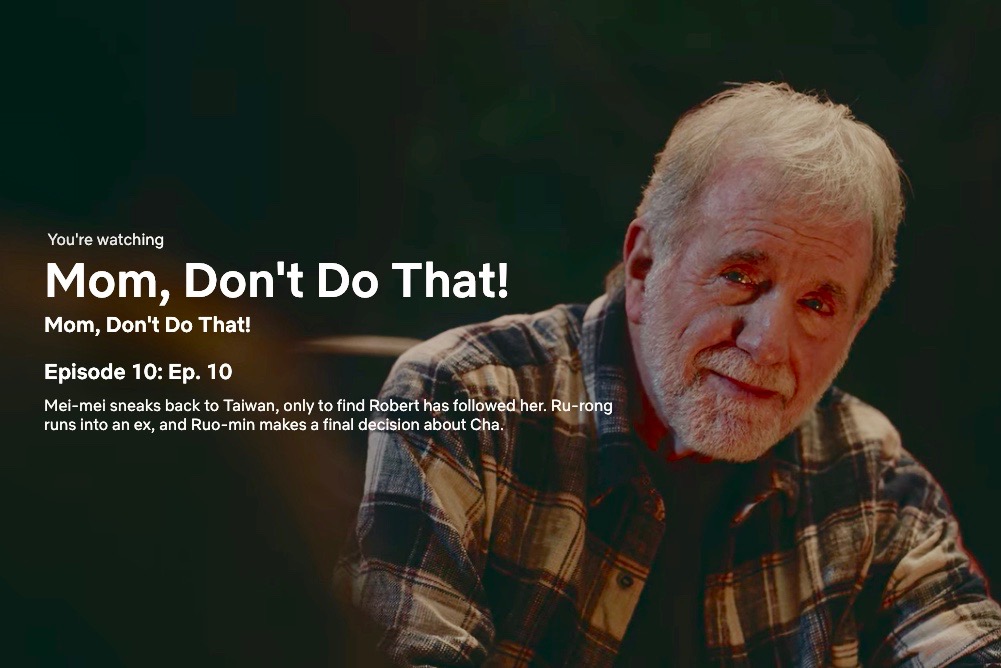The width and height of the screenshot is (1001, 668).
Task: Click the "You're watching" label
Action: pyautogui.click(x=105, y=239)
